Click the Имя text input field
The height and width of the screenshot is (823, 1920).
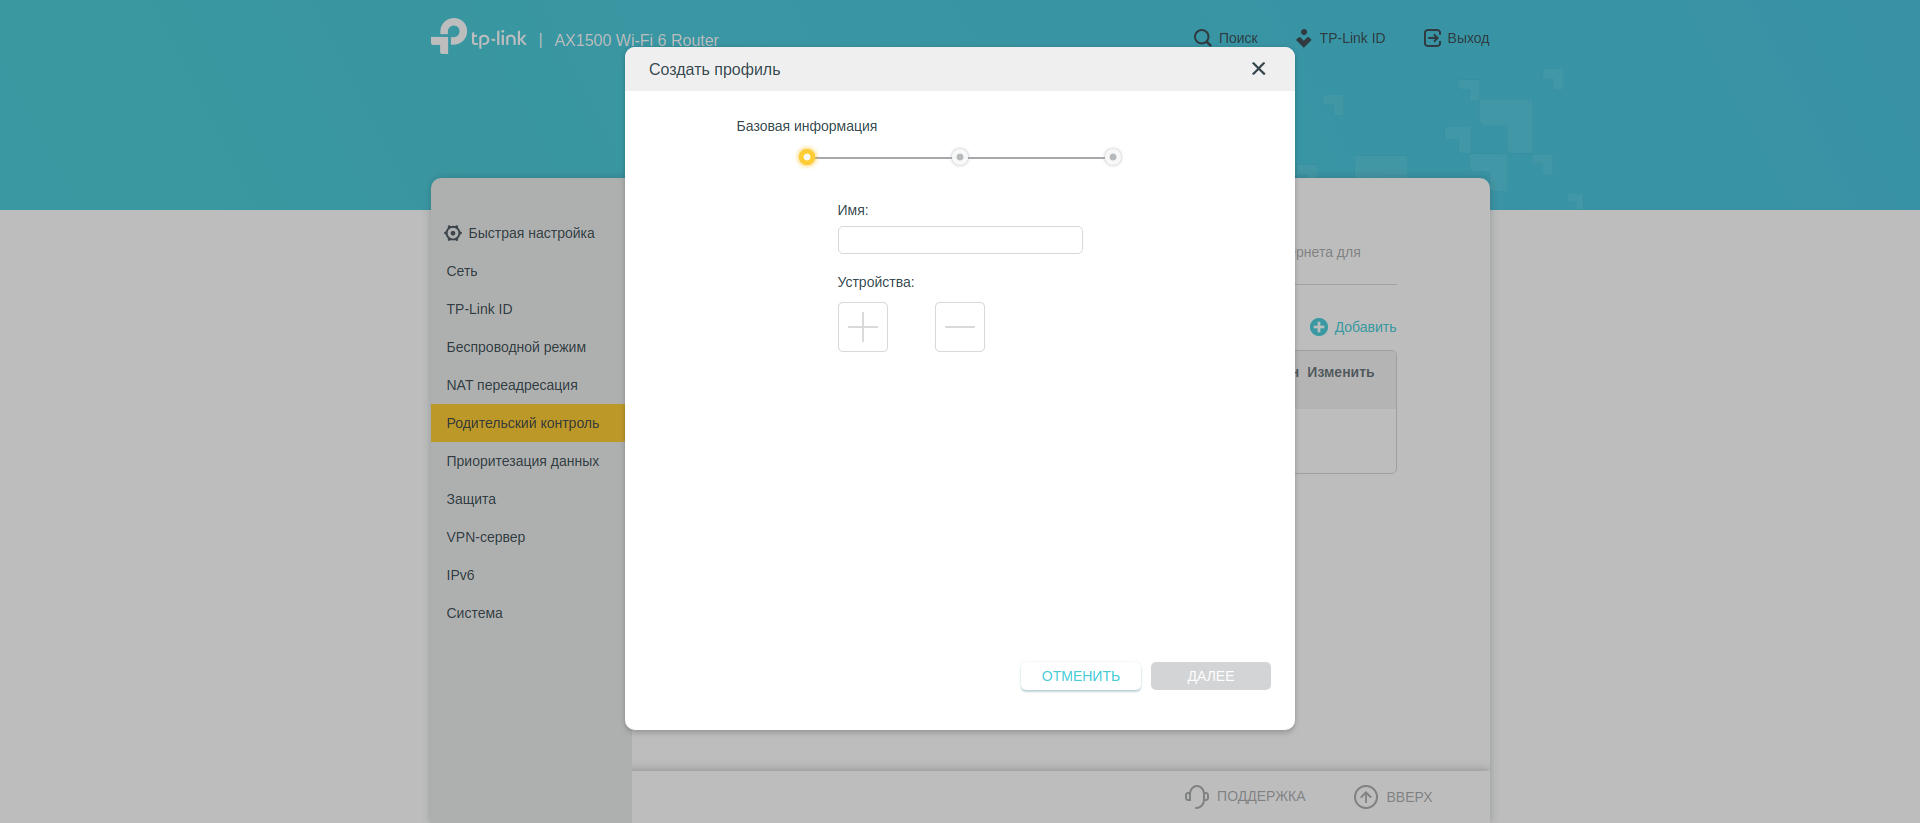coord(959,240)
